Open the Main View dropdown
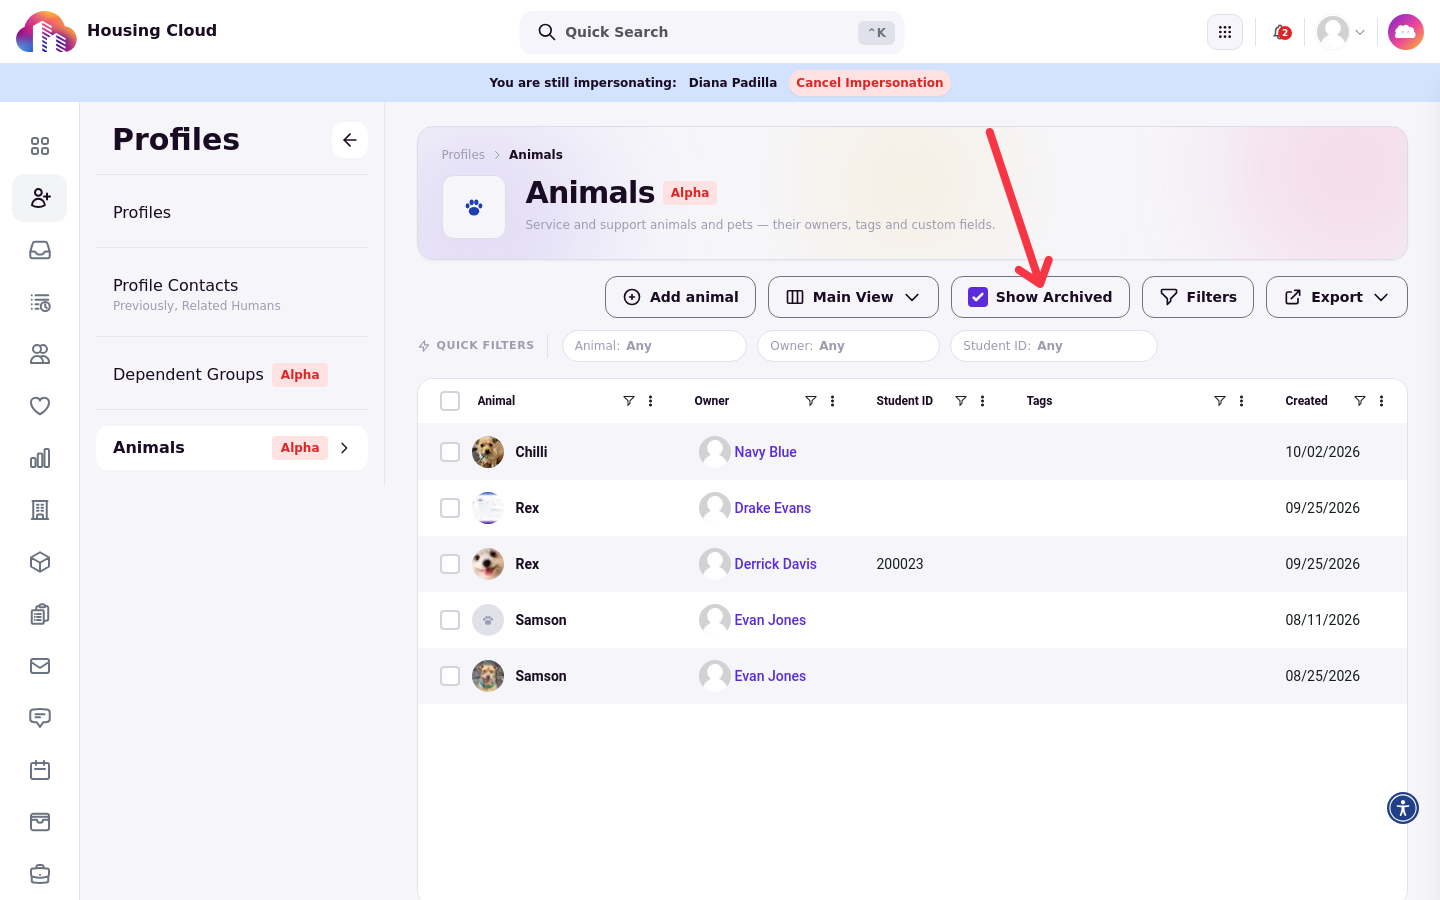 (x=853, y=297)
